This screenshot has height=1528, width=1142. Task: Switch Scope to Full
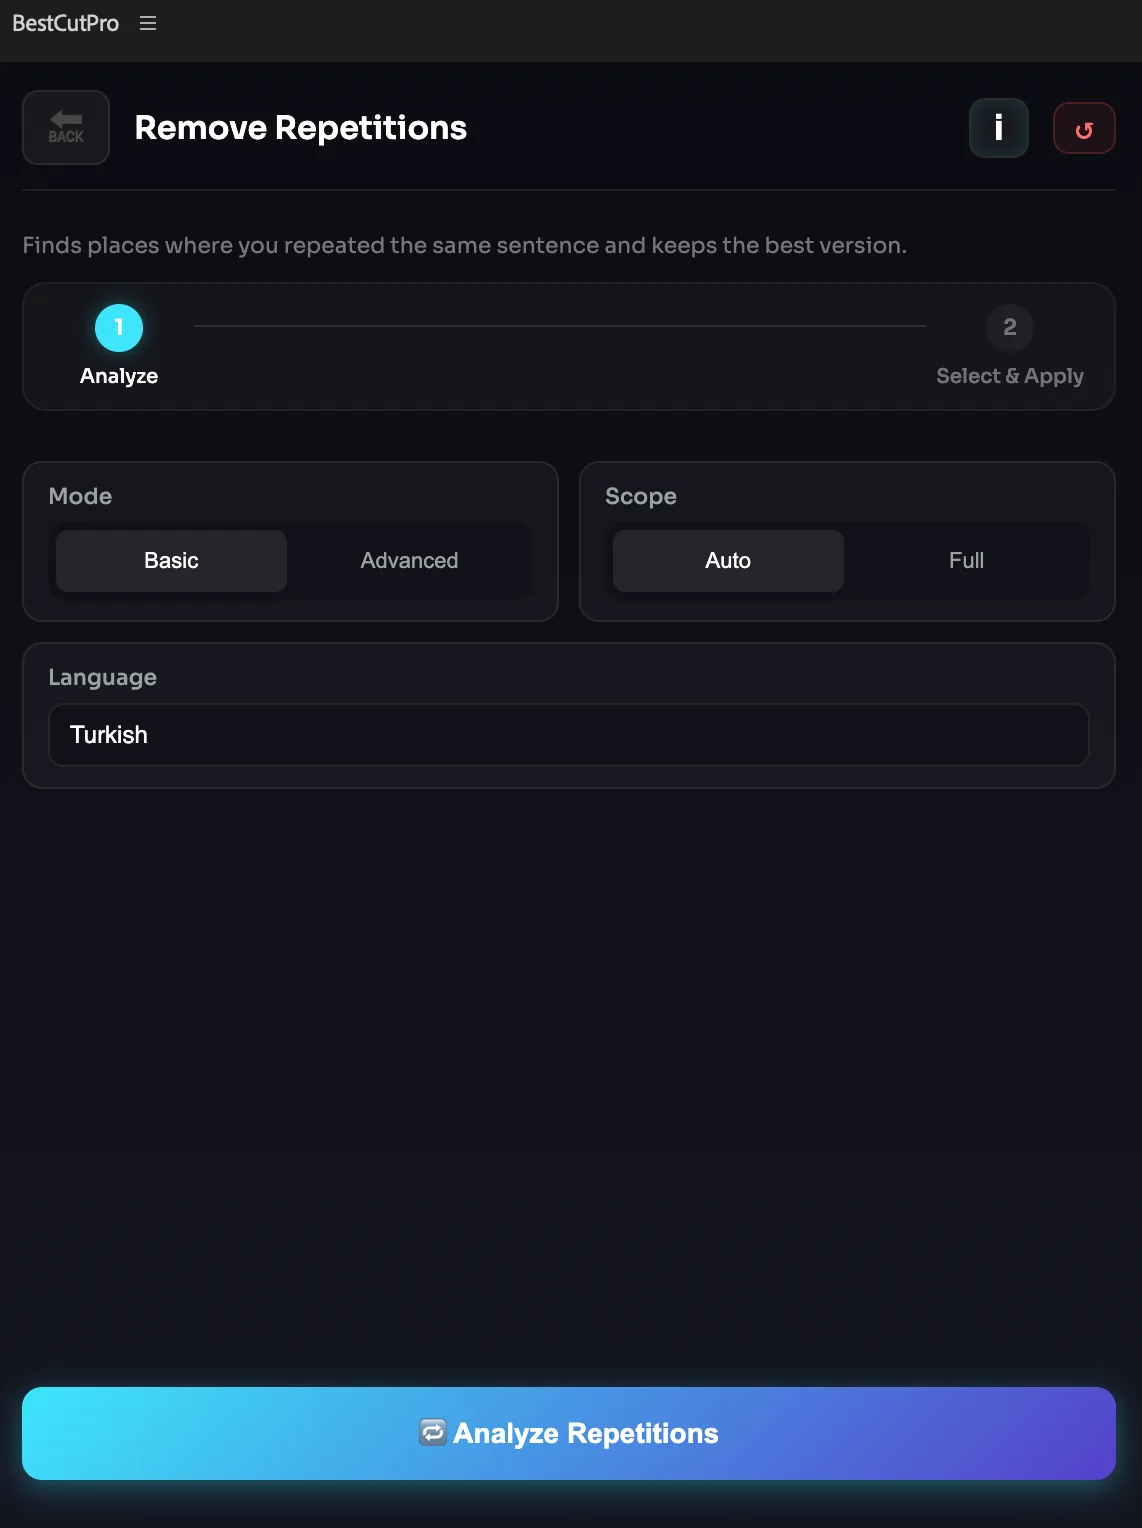click(x=966, y=561)
